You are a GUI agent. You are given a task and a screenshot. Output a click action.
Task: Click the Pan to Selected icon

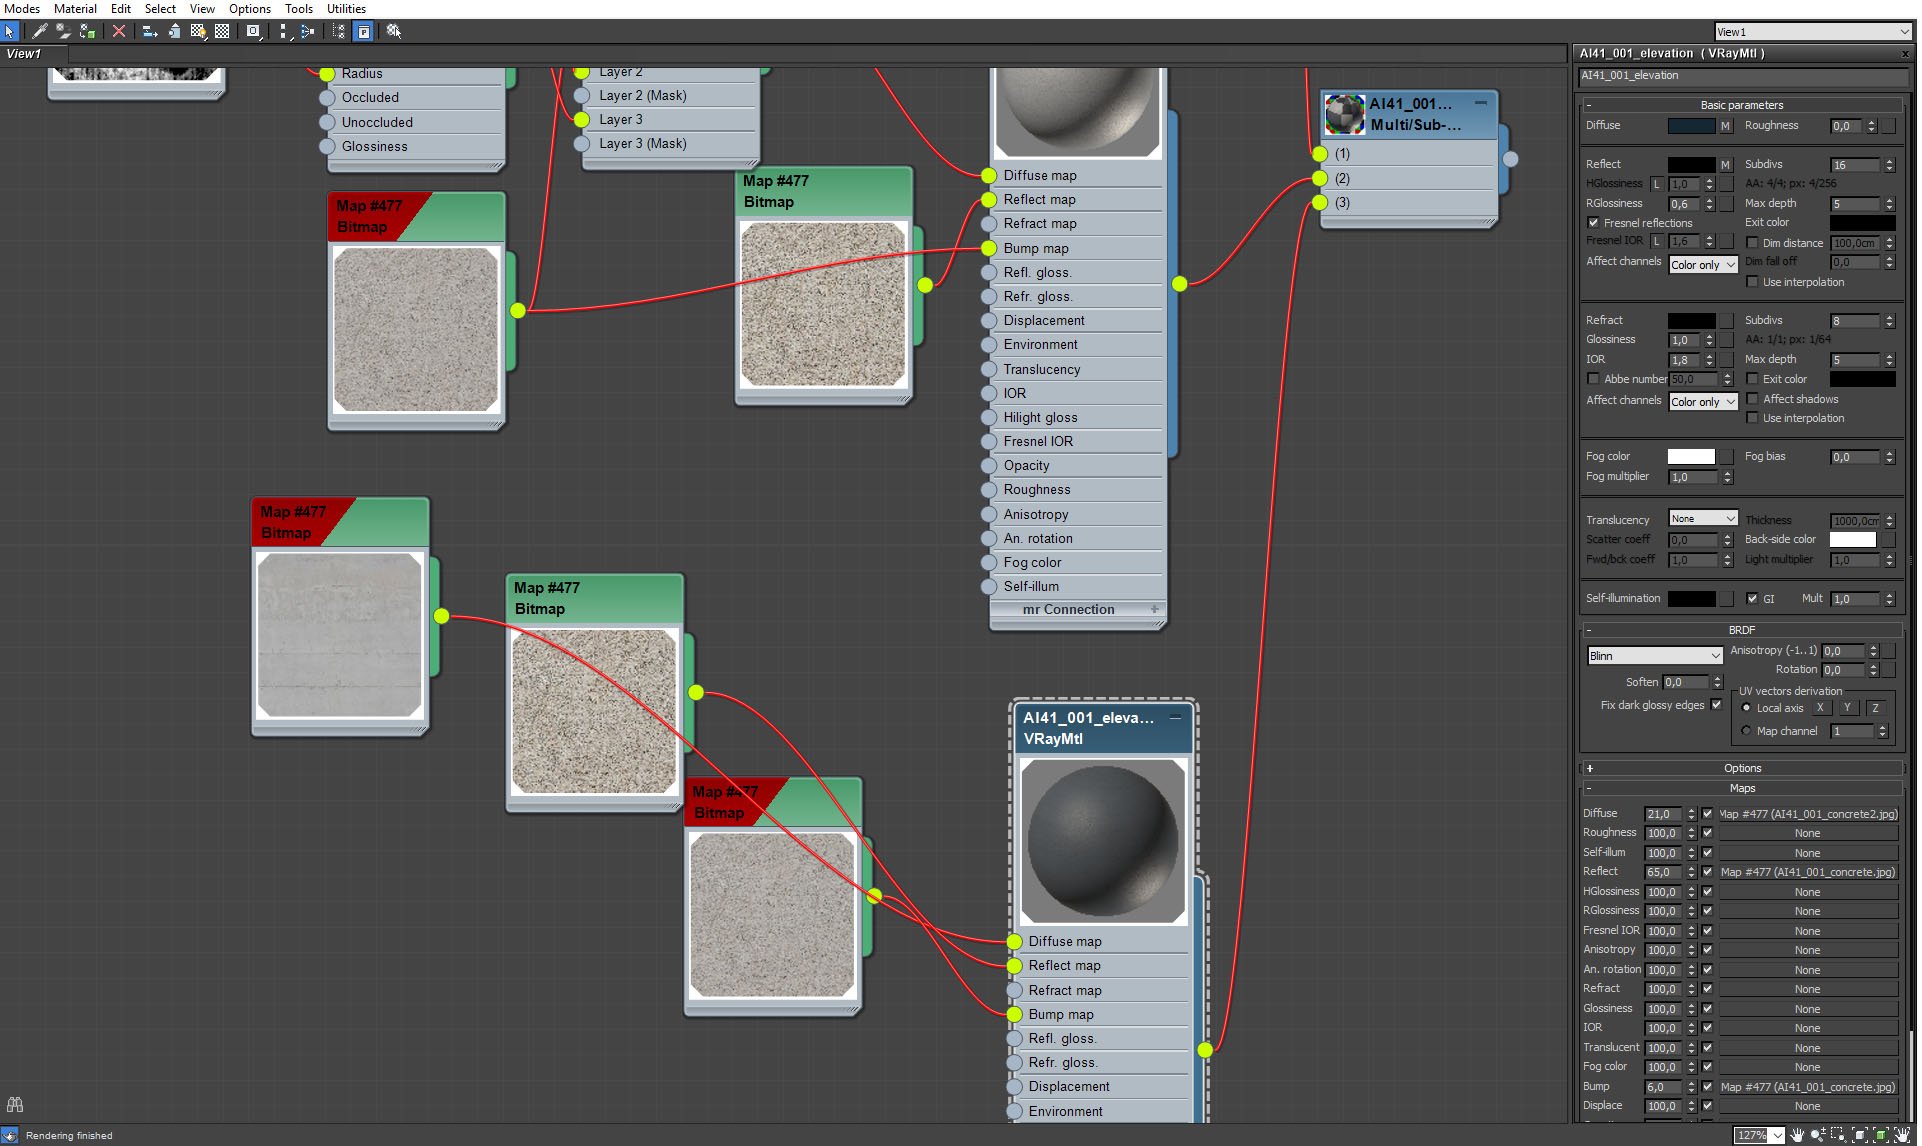coord(1901,1135)
